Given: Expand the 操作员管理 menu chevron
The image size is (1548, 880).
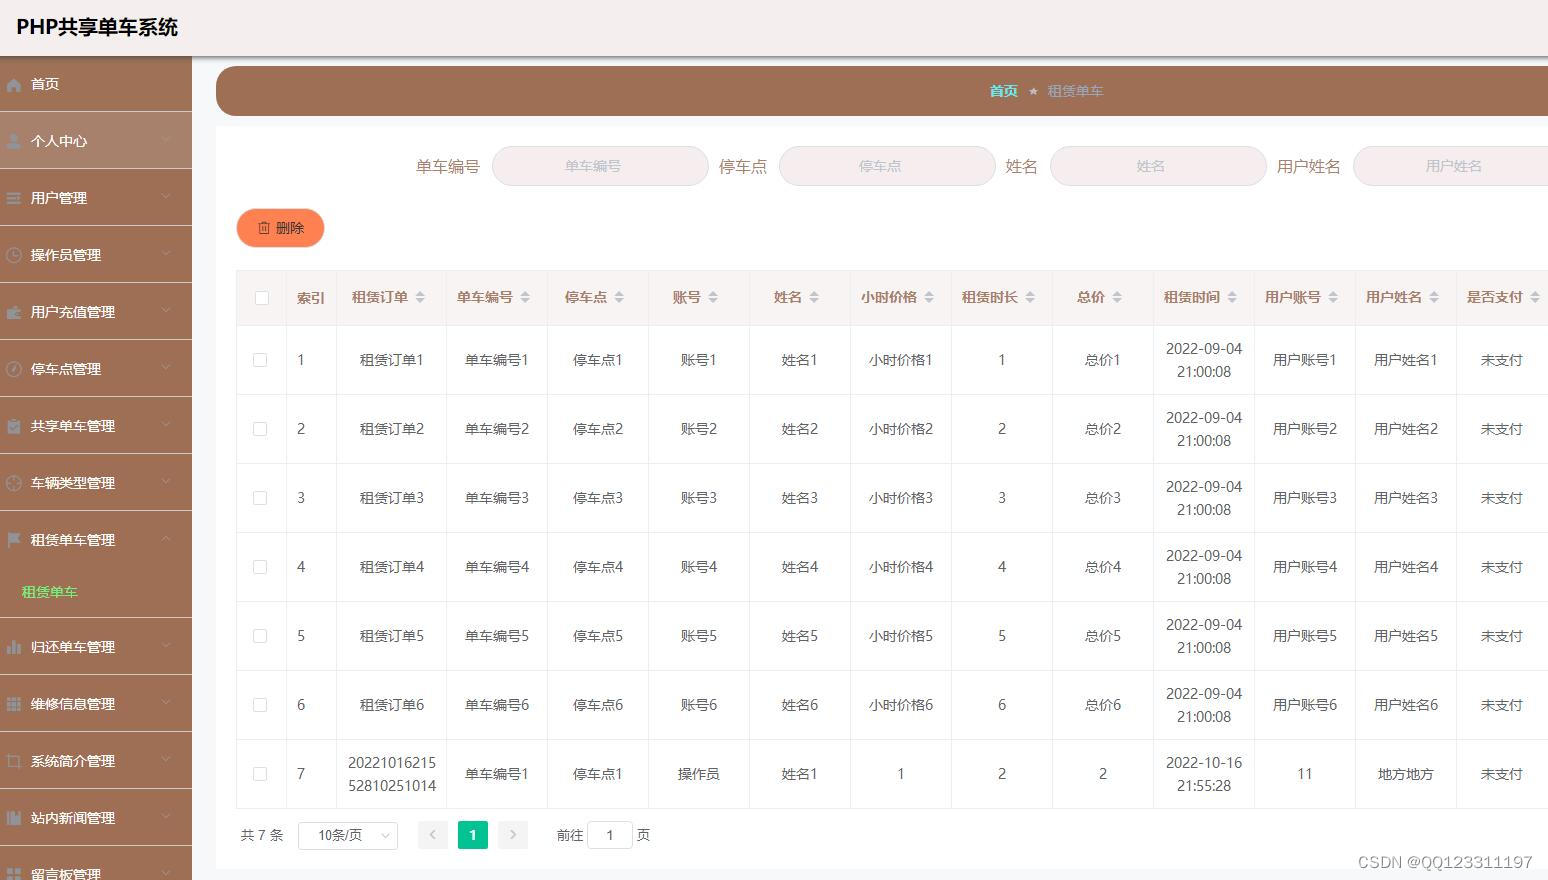Looking at the screenshot, I should tap(167, 255).
